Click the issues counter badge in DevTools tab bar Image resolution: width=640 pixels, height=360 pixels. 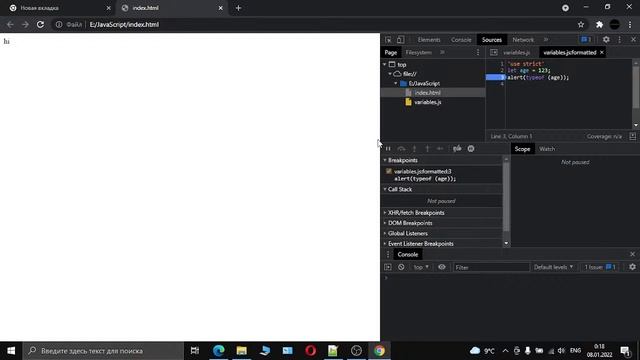point(586,40)
